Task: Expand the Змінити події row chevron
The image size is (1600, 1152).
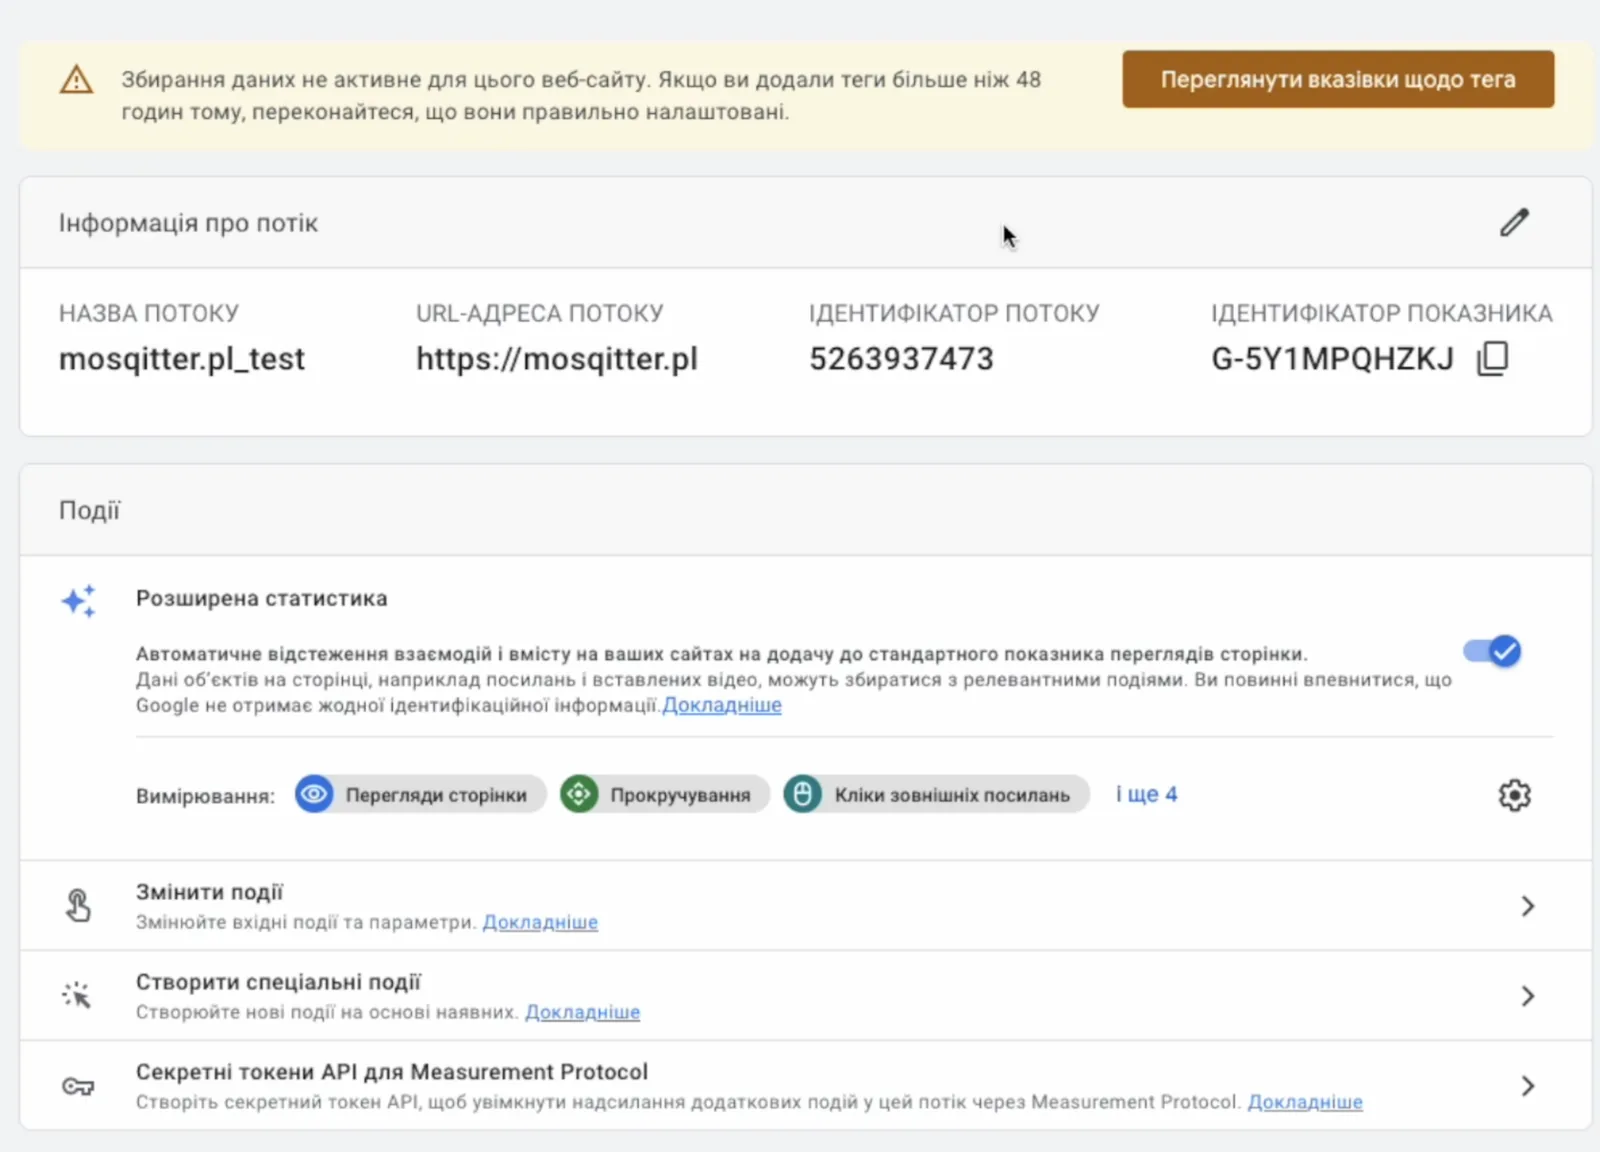Action: [x=1527, y=906]
